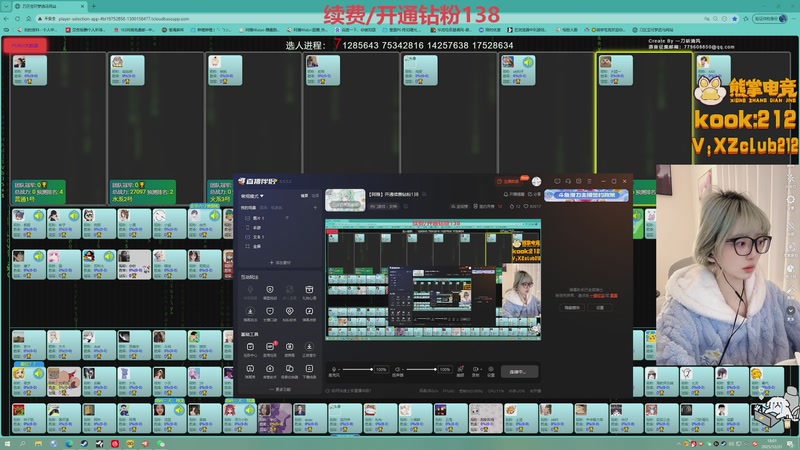Open the user avatar in streaming app
This screenshot has height=450, width=800.
[x=536, y=182]
